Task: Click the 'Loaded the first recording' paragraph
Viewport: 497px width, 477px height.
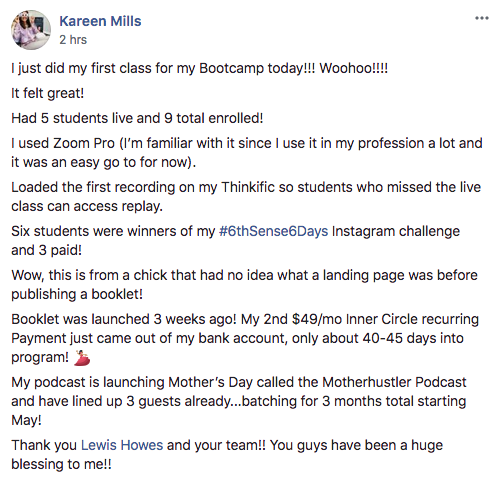Action: tap(246, 197)
